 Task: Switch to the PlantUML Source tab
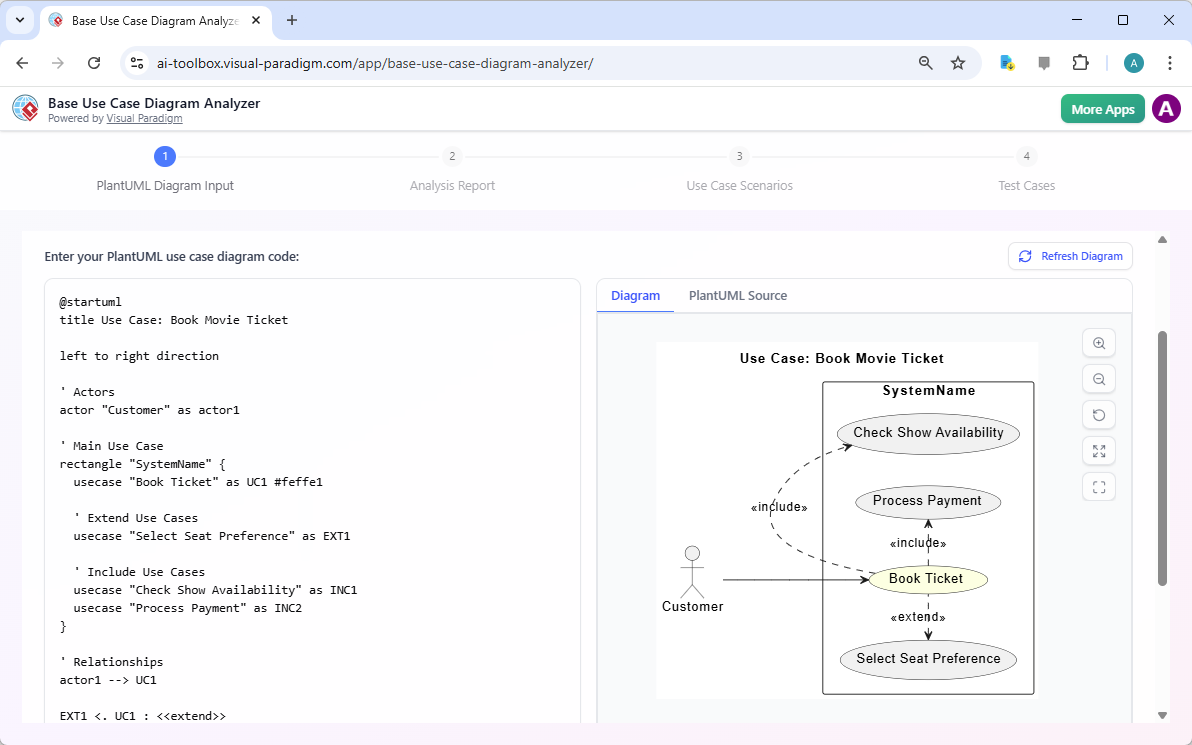coord(737,295)
